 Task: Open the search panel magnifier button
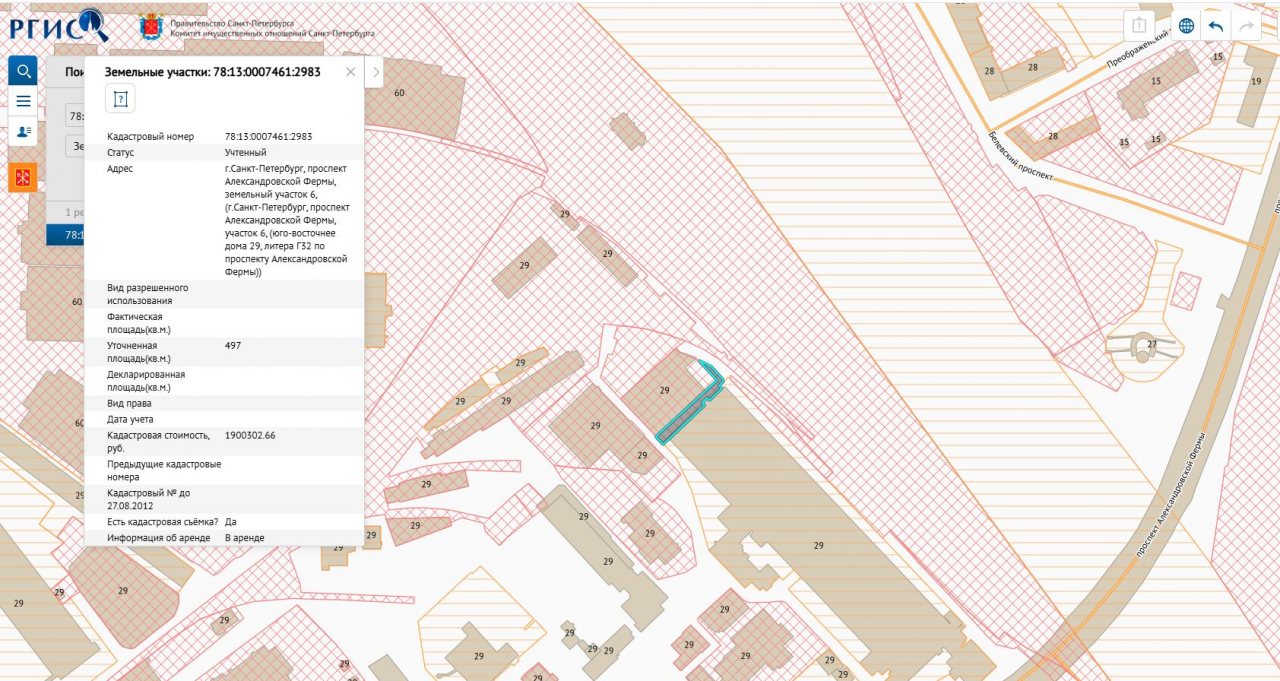point(23,70)
